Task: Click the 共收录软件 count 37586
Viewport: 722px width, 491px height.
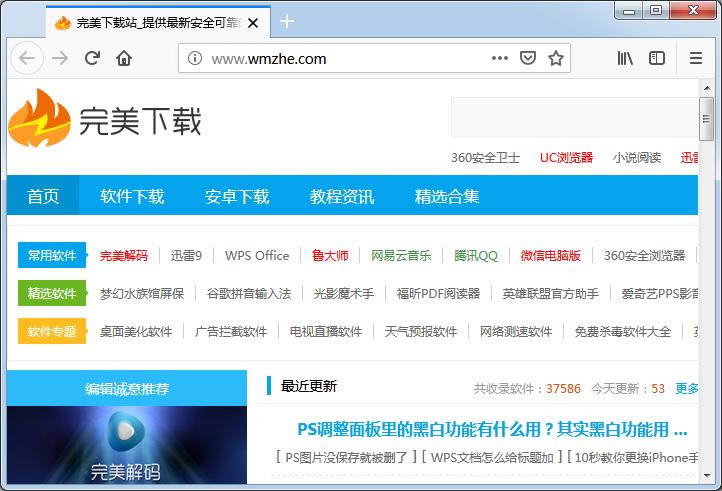Action: pos(563,388)
